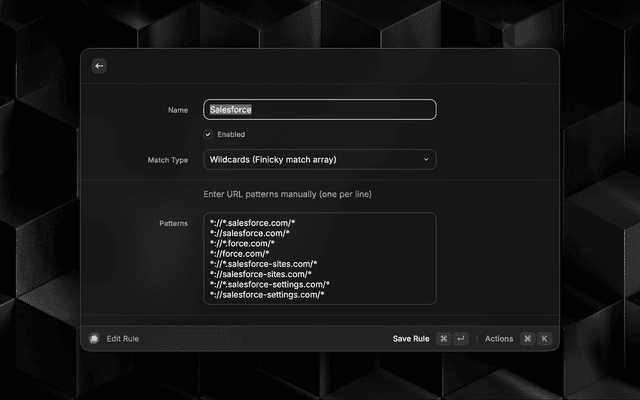Image resolution: width=640 pixels, height=400 pixels.
Task: Click the Name field containing Salesforce
Action: click(320, 109)
